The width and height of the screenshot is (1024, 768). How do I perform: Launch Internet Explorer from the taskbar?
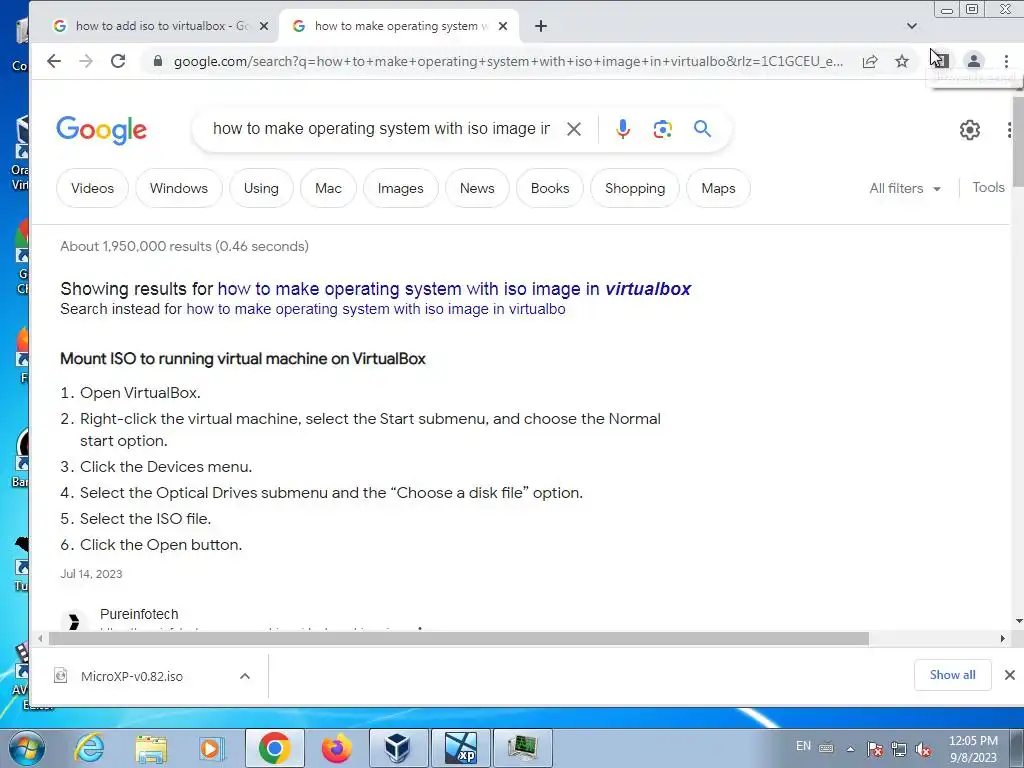point(89,748)
